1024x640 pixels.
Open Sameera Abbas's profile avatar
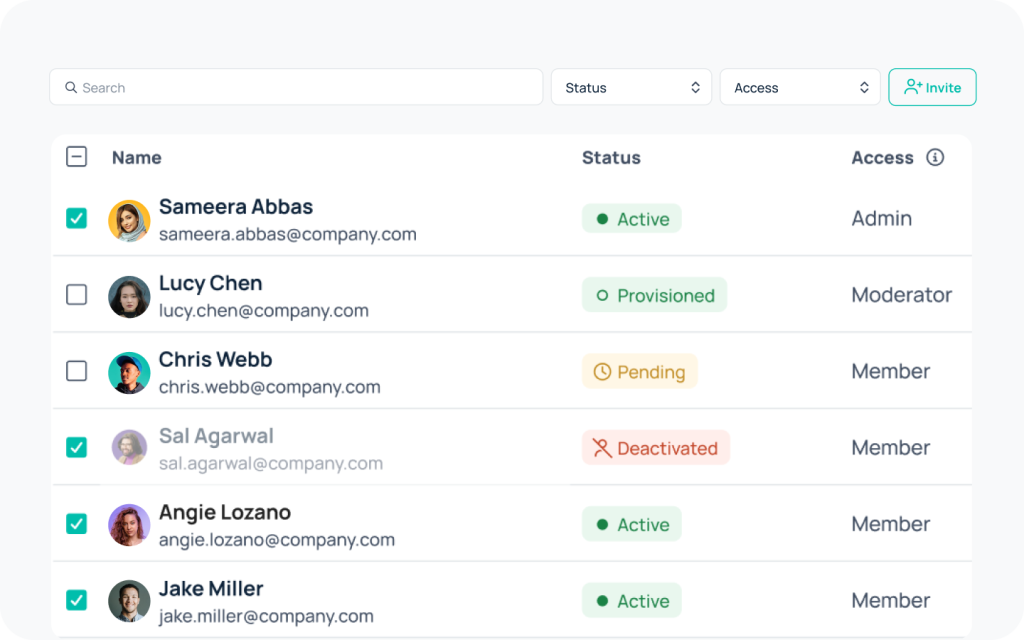tap(129, 220)
